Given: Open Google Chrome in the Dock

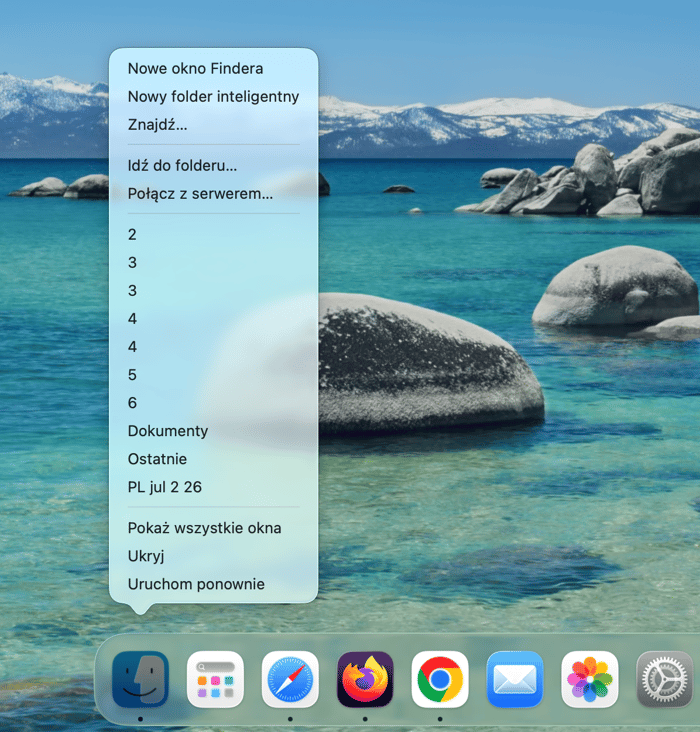Looking at the screenshot, I should [440, 679].
